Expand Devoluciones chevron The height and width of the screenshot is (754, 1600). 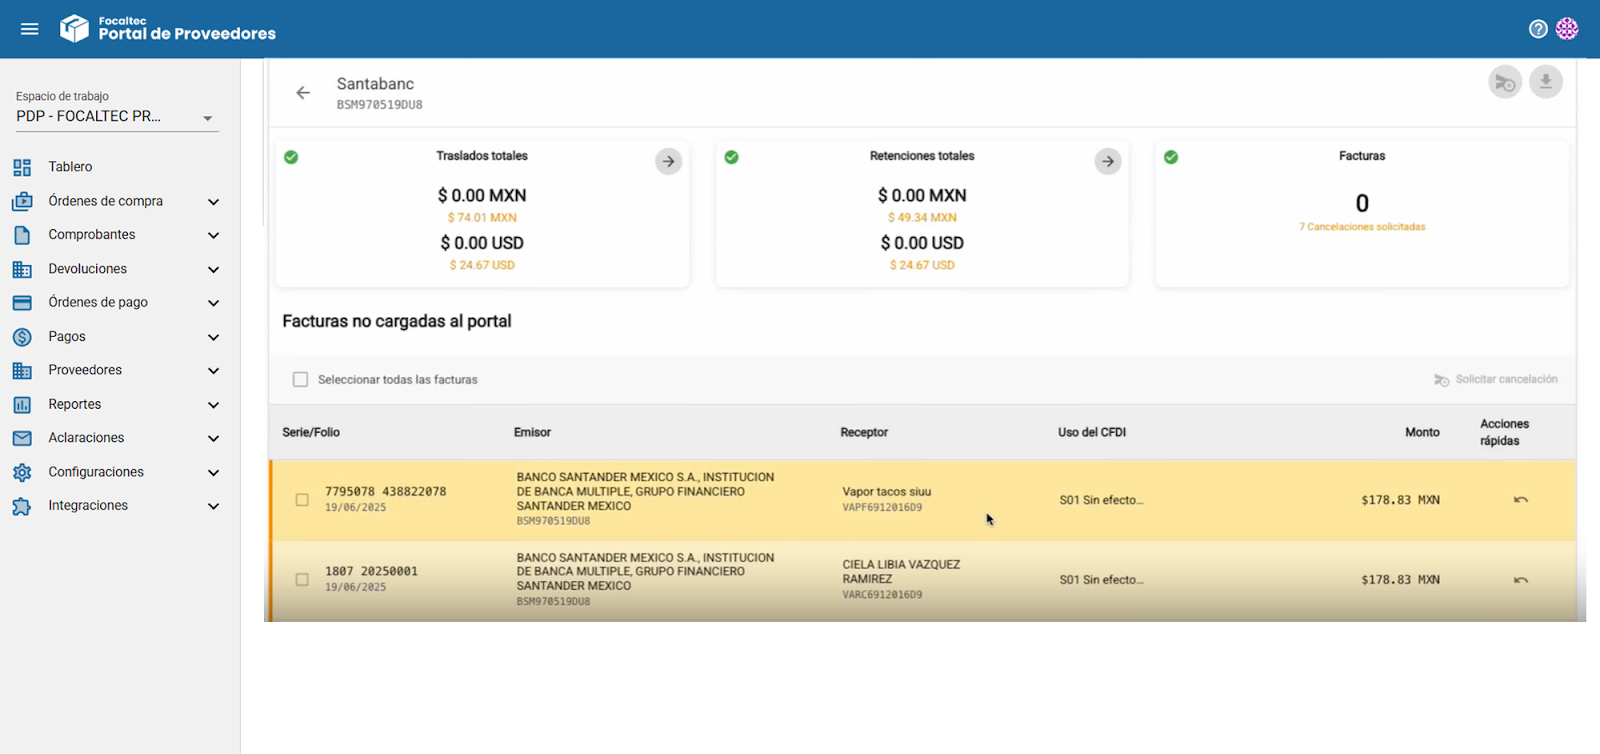(x=213, y=270)
